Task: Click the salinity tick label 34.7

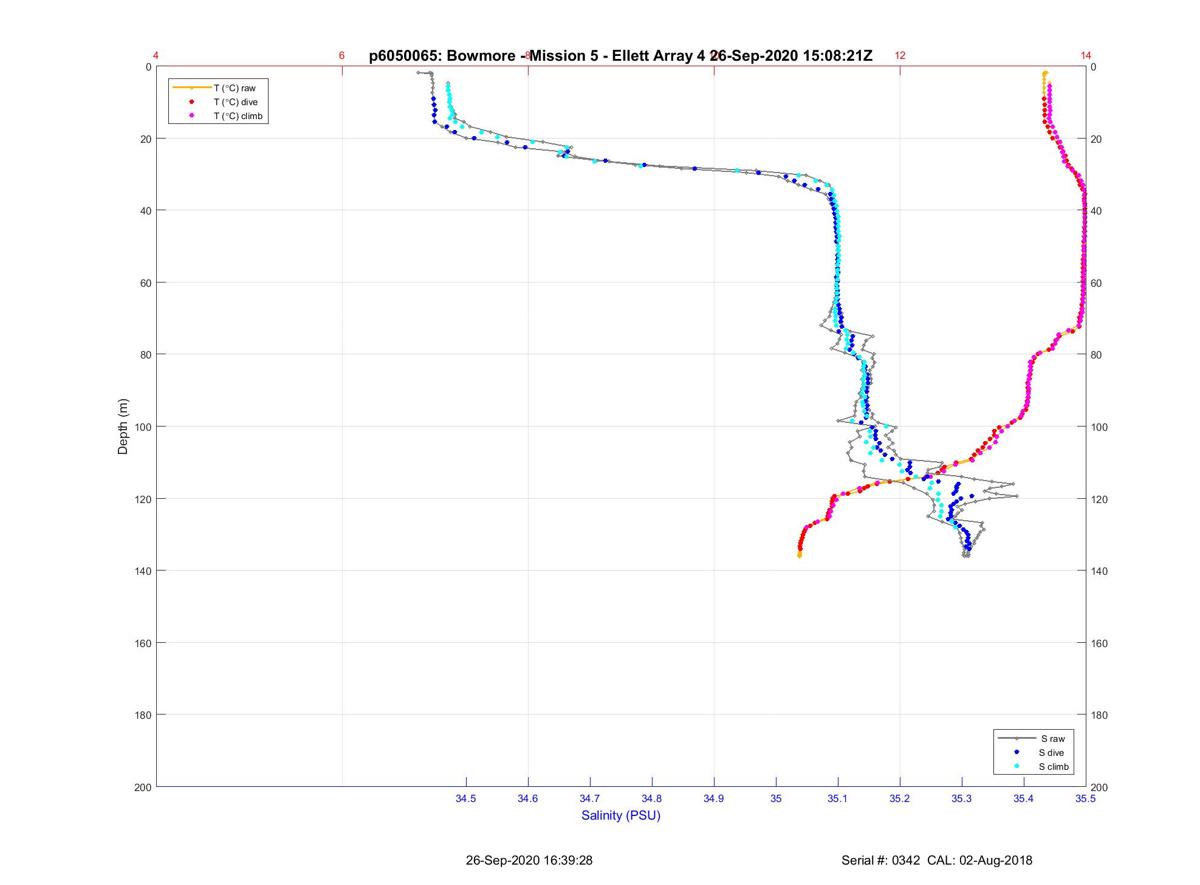Action: click(x=590, y=798)
